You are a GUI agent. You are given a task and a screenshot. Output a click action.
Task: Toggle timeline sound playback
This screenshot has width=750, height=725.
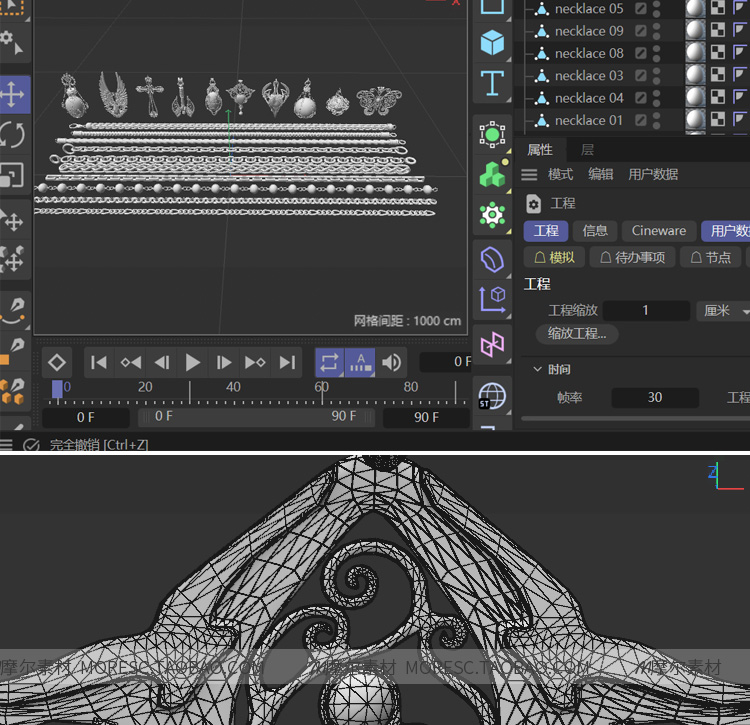click(391, 362)
